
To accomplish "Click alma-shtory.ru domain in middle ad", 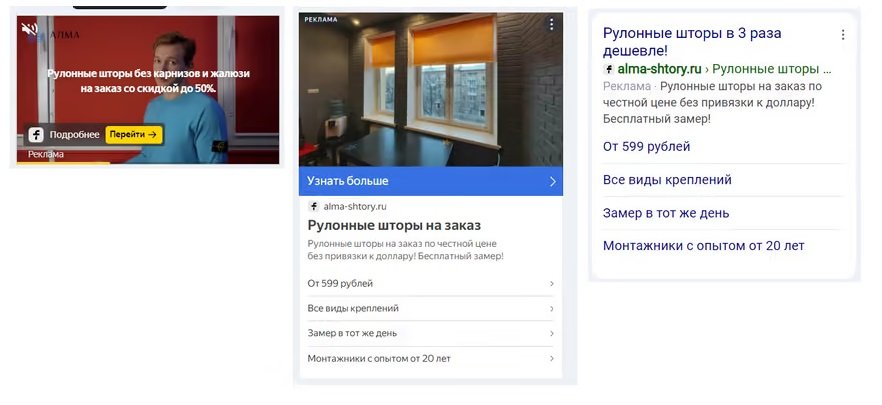I will [354, 206].
